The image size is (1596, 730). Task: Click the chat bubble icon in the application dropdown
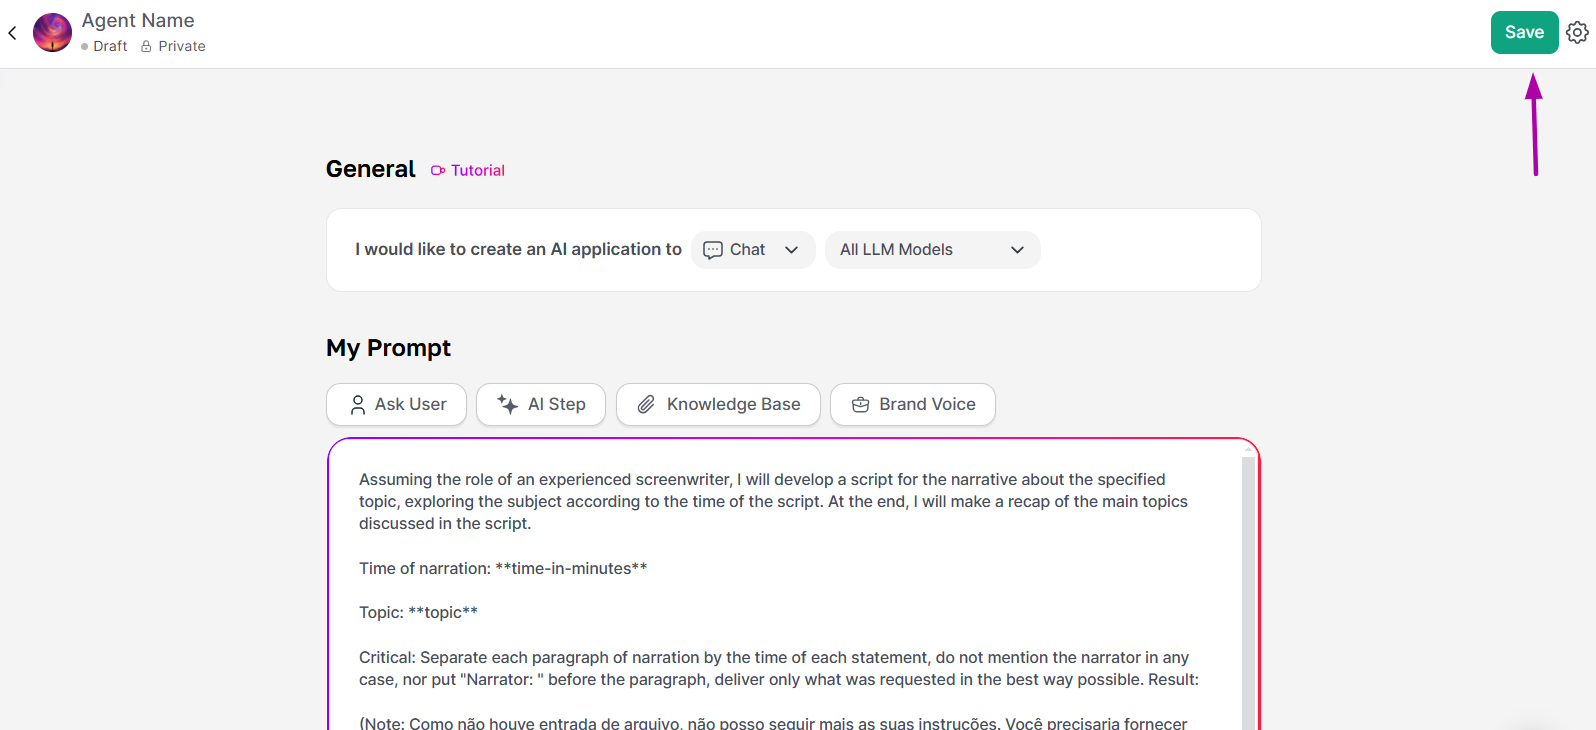coord(713,250)
